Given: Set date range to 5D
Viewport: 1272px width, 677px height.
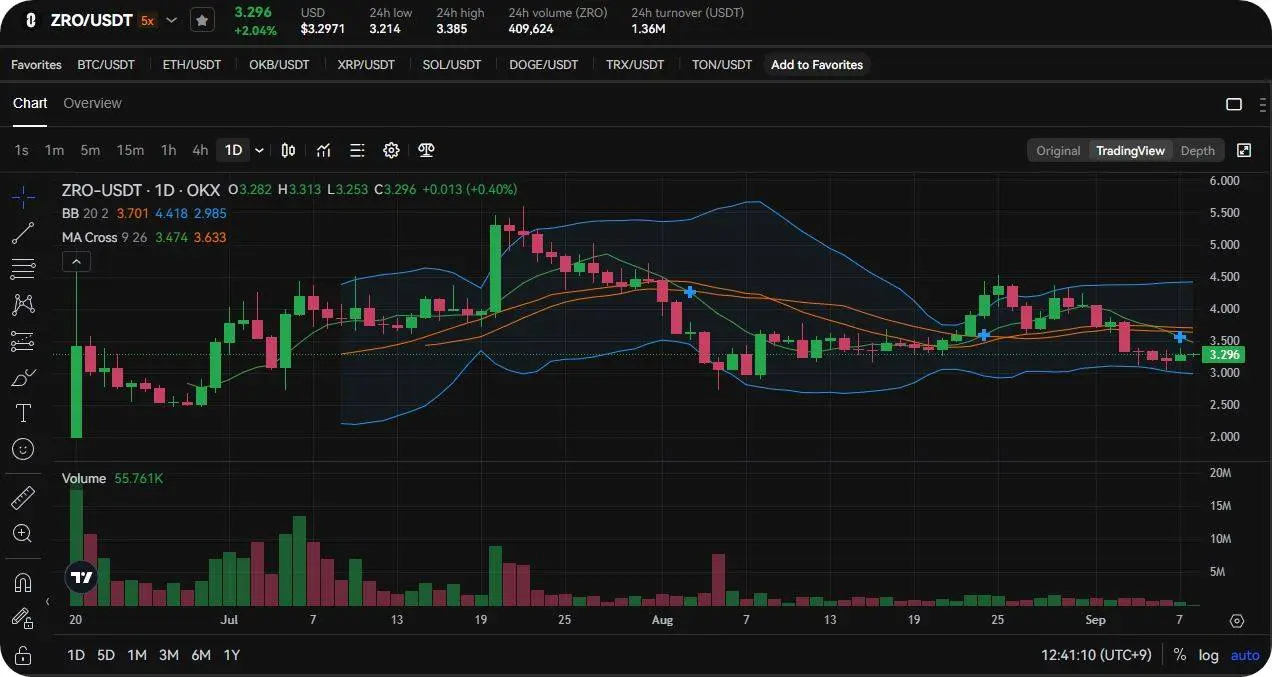Looking at the screenshot, I should coord(106,655).
